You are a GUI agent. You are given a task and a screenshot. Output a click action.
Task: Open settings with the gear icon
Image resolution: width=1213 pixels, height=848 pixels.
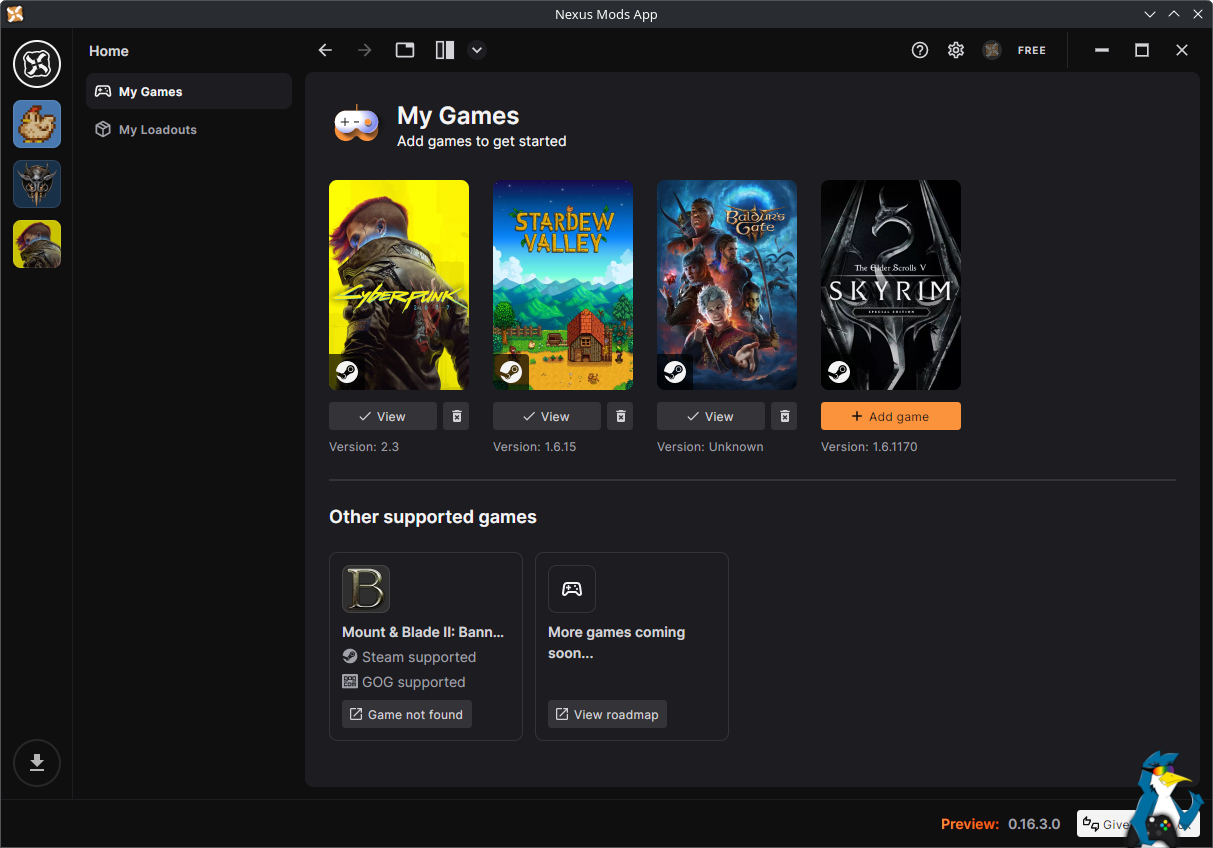[x=956, y=50]
